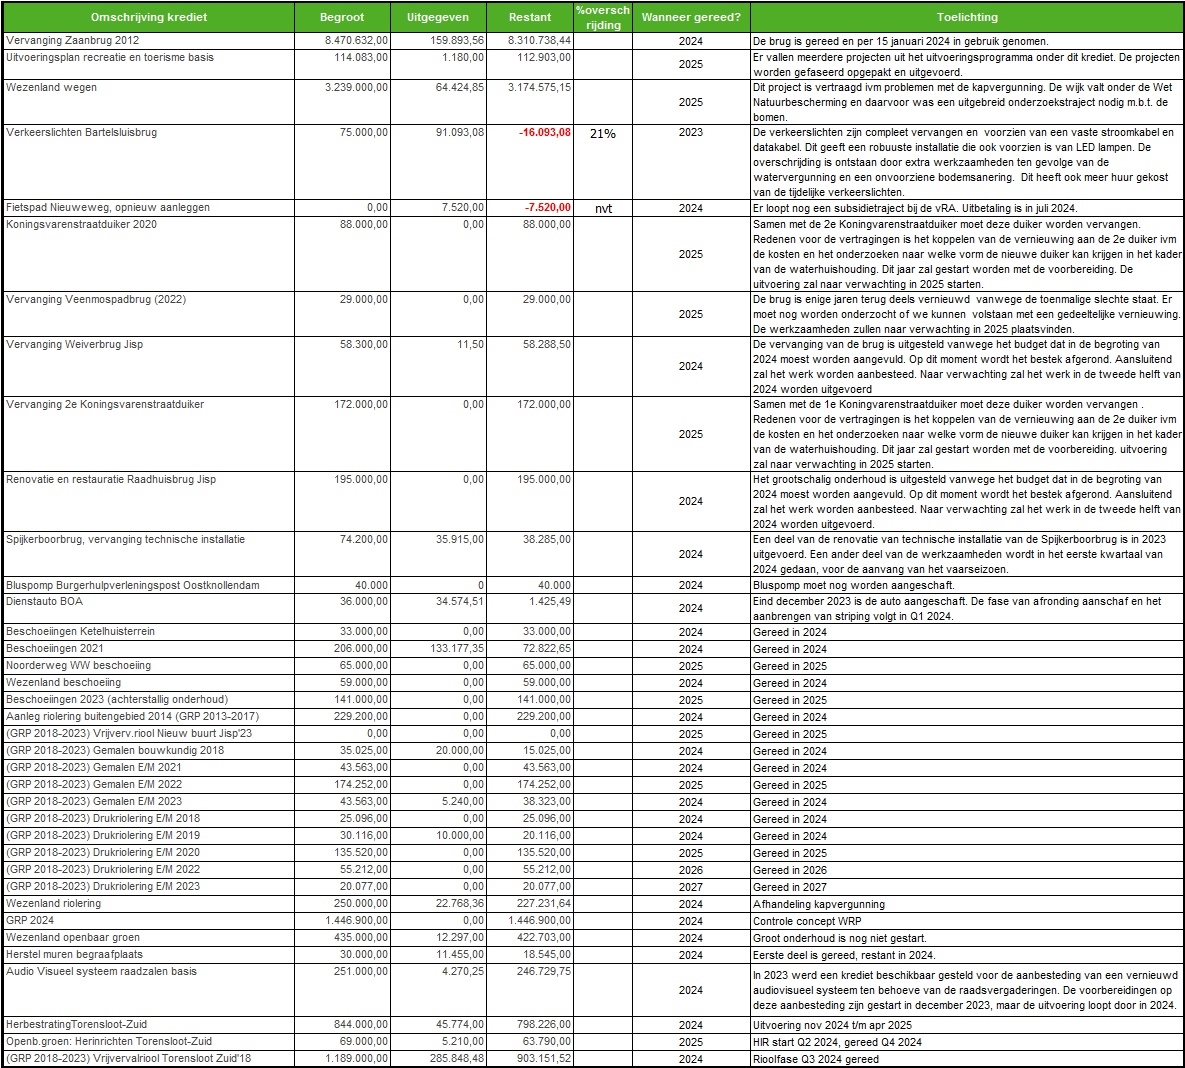This screenshot has height=1068, width=1185.
Task: Click the 'Toelichting' column header
Action: pyautogui.click(x=967, y=17)
